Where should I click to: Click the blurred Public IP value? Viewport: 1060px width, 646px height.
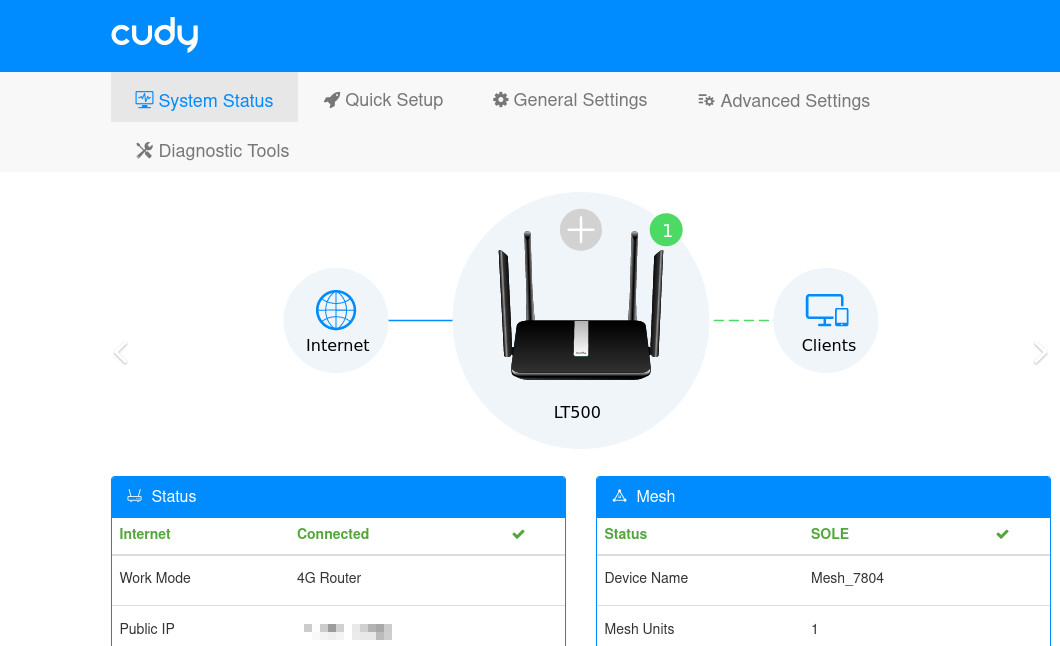(x=347, y=631)
